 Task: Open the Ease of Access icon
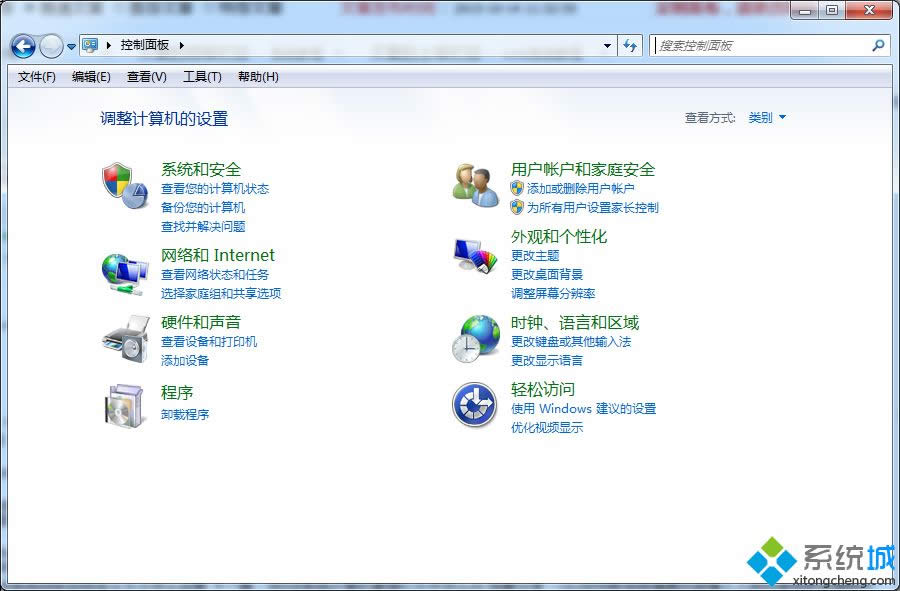(x=475, y=404)
